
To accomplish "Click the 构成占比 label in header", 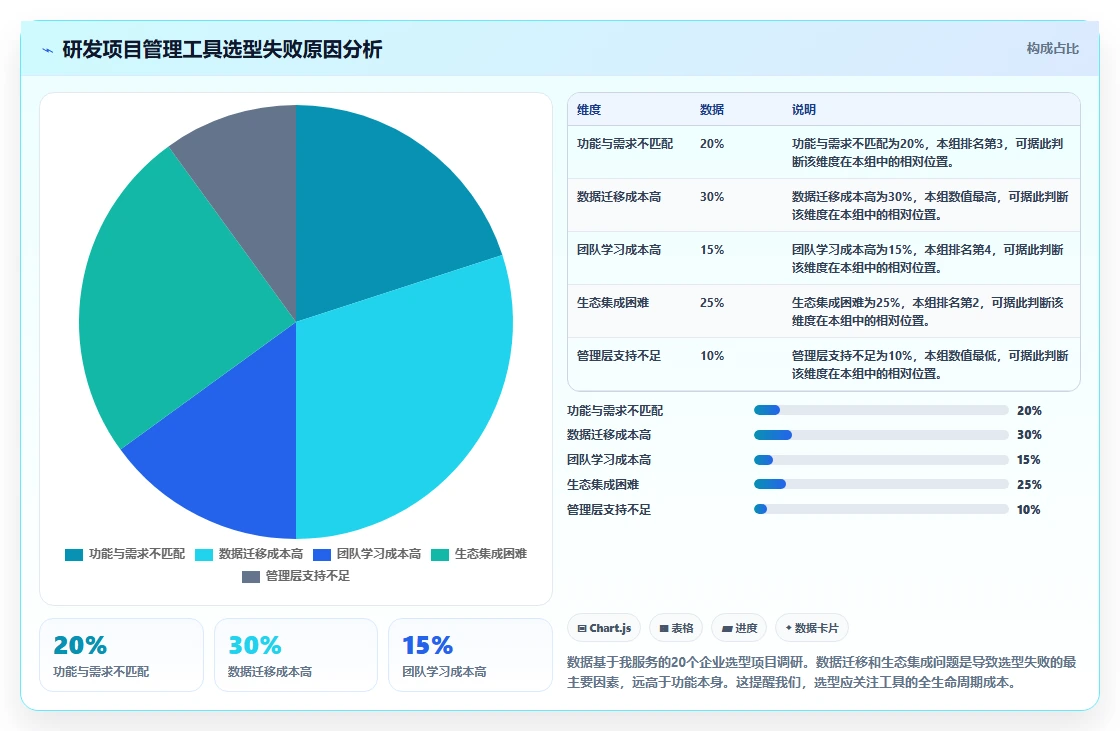I will 1052,49.
